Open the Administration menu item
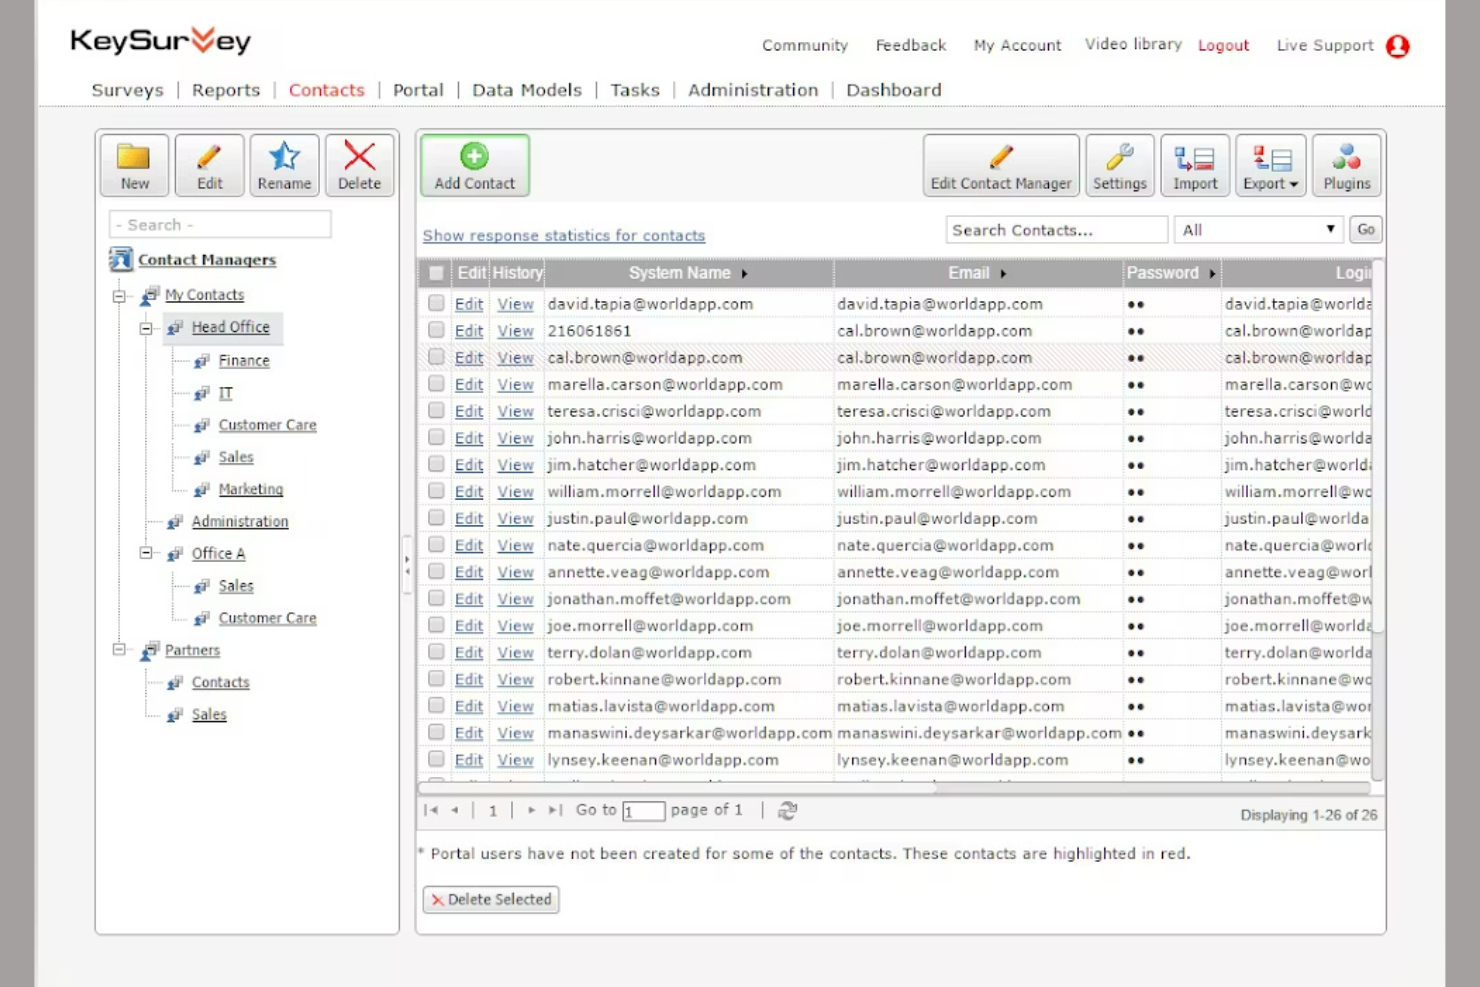Image resolution: width=1480 pixels, height=987 pixels. [x=752, y=89]
